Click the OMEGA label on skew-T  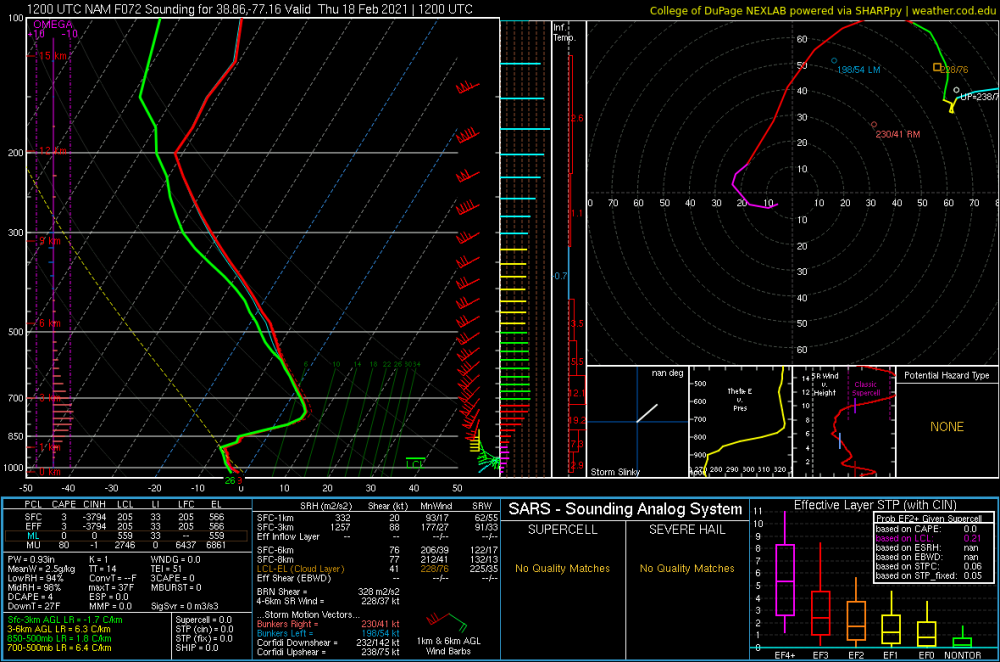pyautogui.click(x=53, y=24)
